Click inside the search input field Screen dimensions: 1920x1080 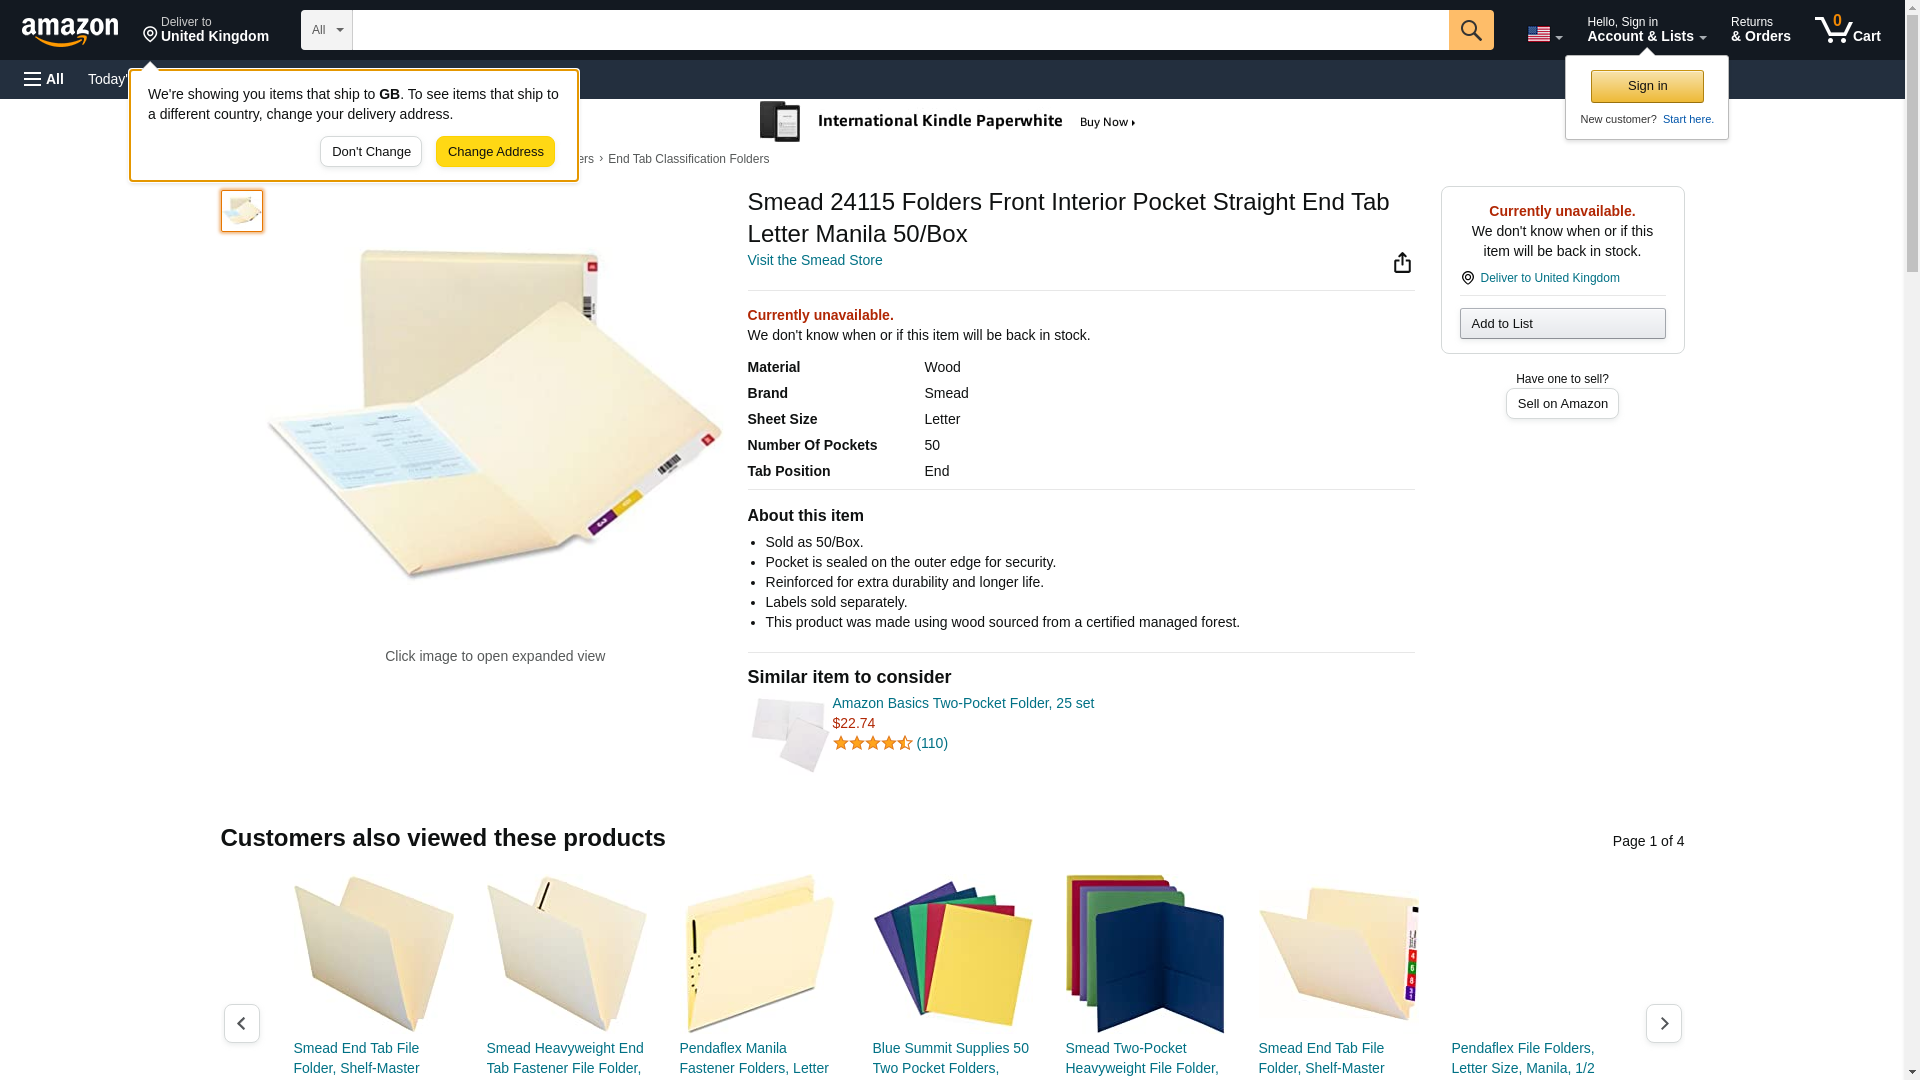[900, 30]
